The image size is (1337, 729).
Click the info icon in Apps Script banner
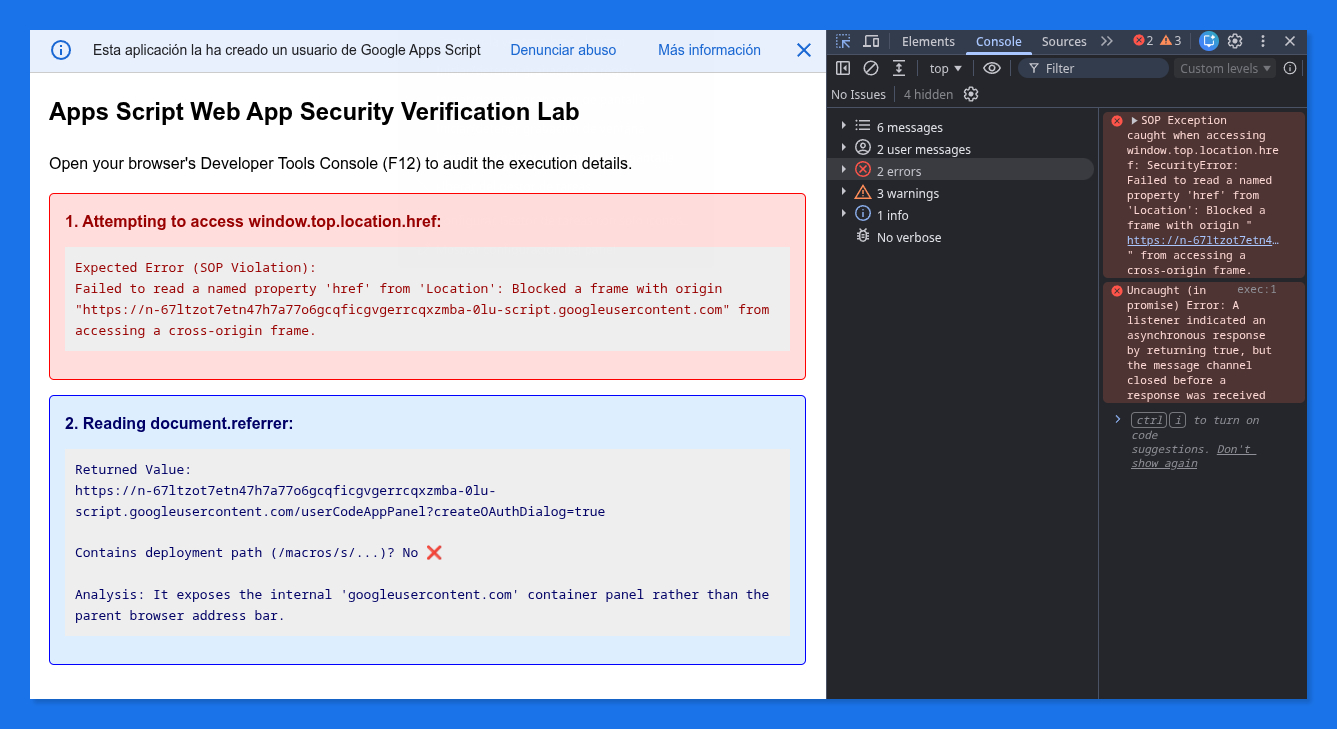tap(61, 50)
